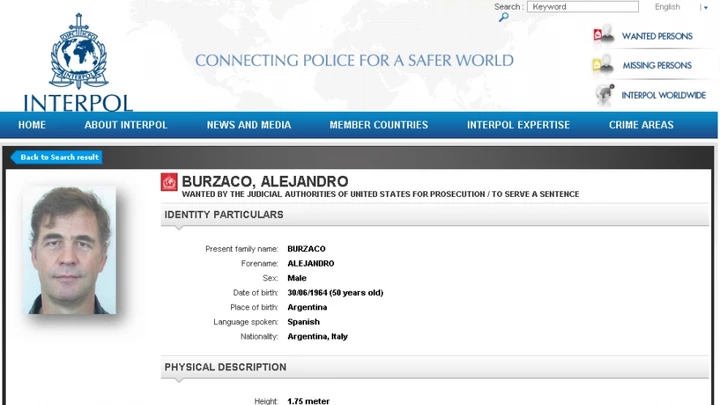
Task: Click the forename value ALEJANDRO
Action: click(311, 264)
